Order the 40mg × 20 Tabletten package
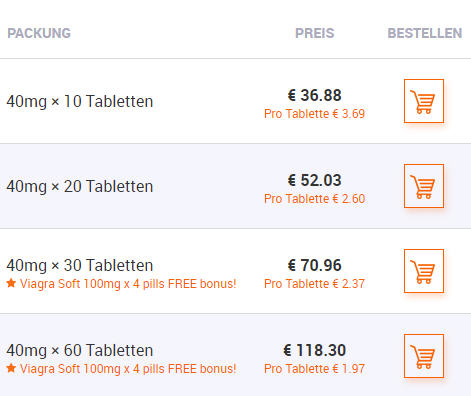471x396 pixels. point(424,186)
